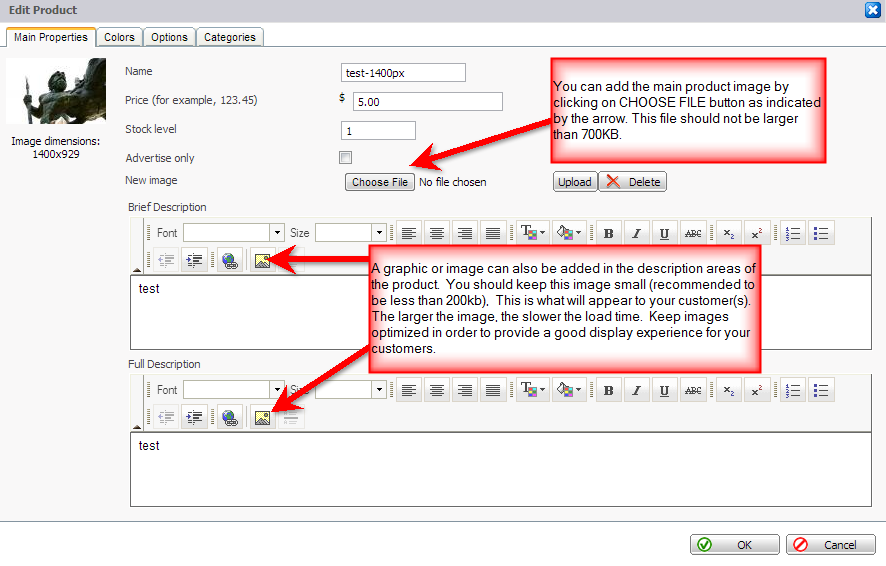
Task: Apply subscript in Brief Description toolbar
Action: pyautogui.click(x=729, y=233)
